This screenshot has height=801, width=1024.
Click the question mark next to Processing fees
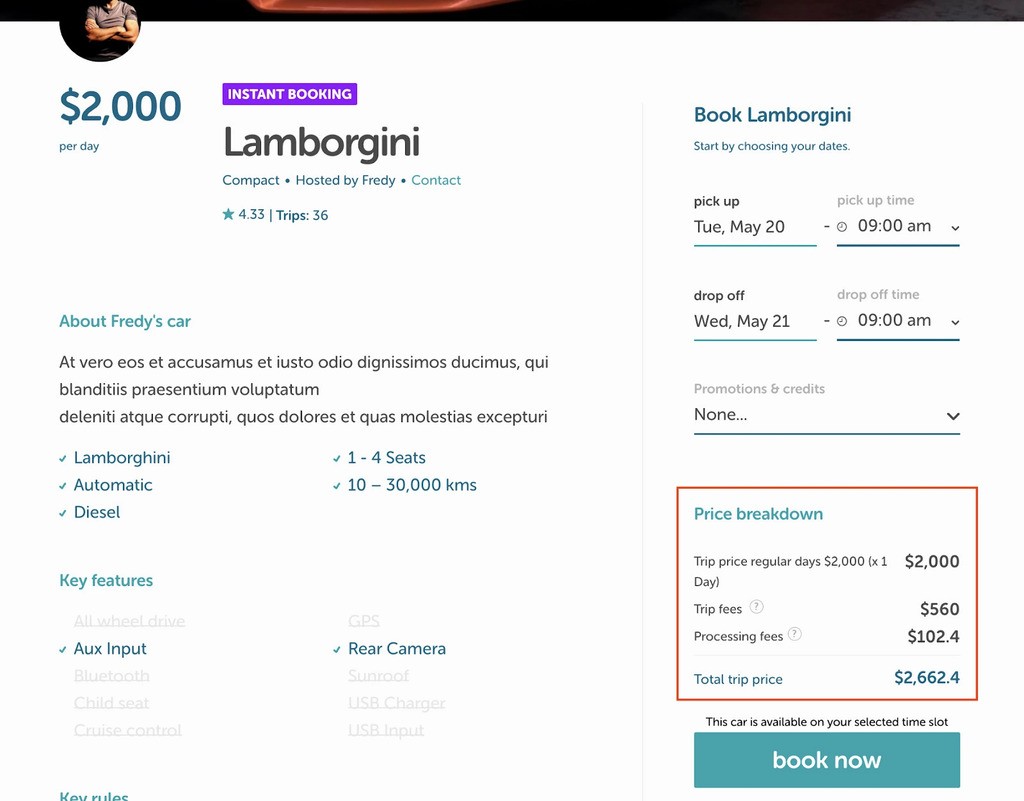[x=795, y=632]
